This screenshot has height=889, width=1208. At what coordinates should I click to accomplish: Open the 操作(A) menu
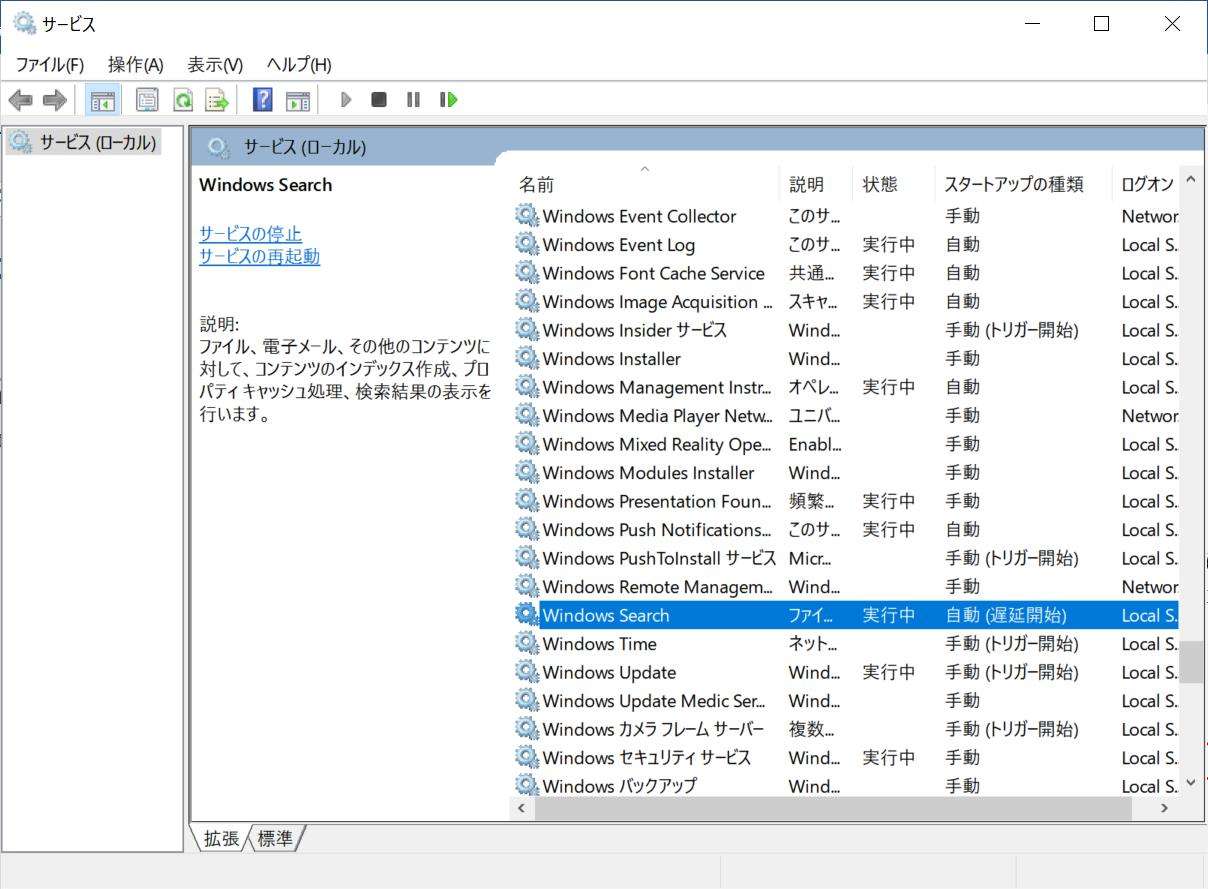135,65
